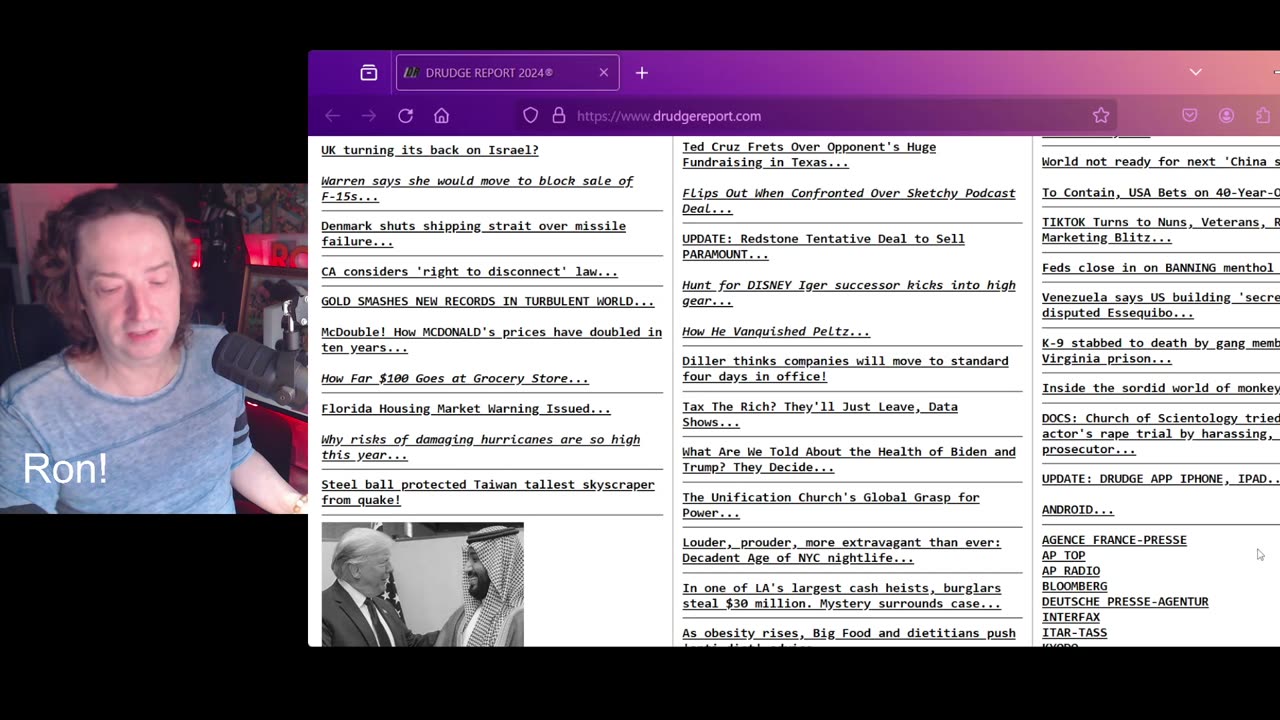Bookmark this page with star icon
The height and width of the screenshot is (720, 1280).
tap(1101, 116)
